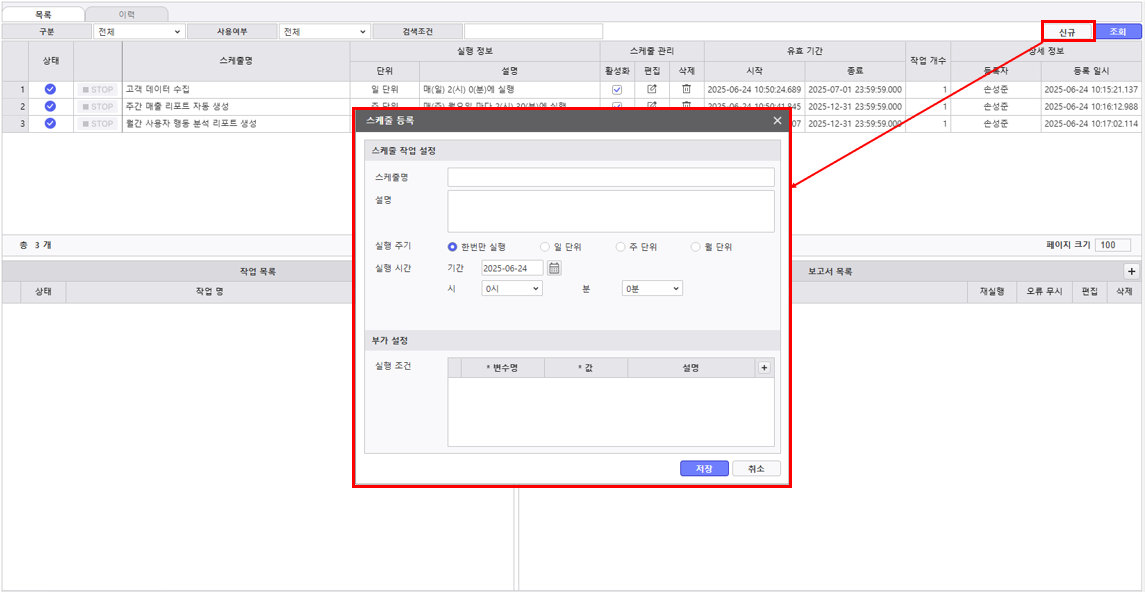Open the 분 minute dropdown
Screen dimensions: 1146x592
[651, 288]
